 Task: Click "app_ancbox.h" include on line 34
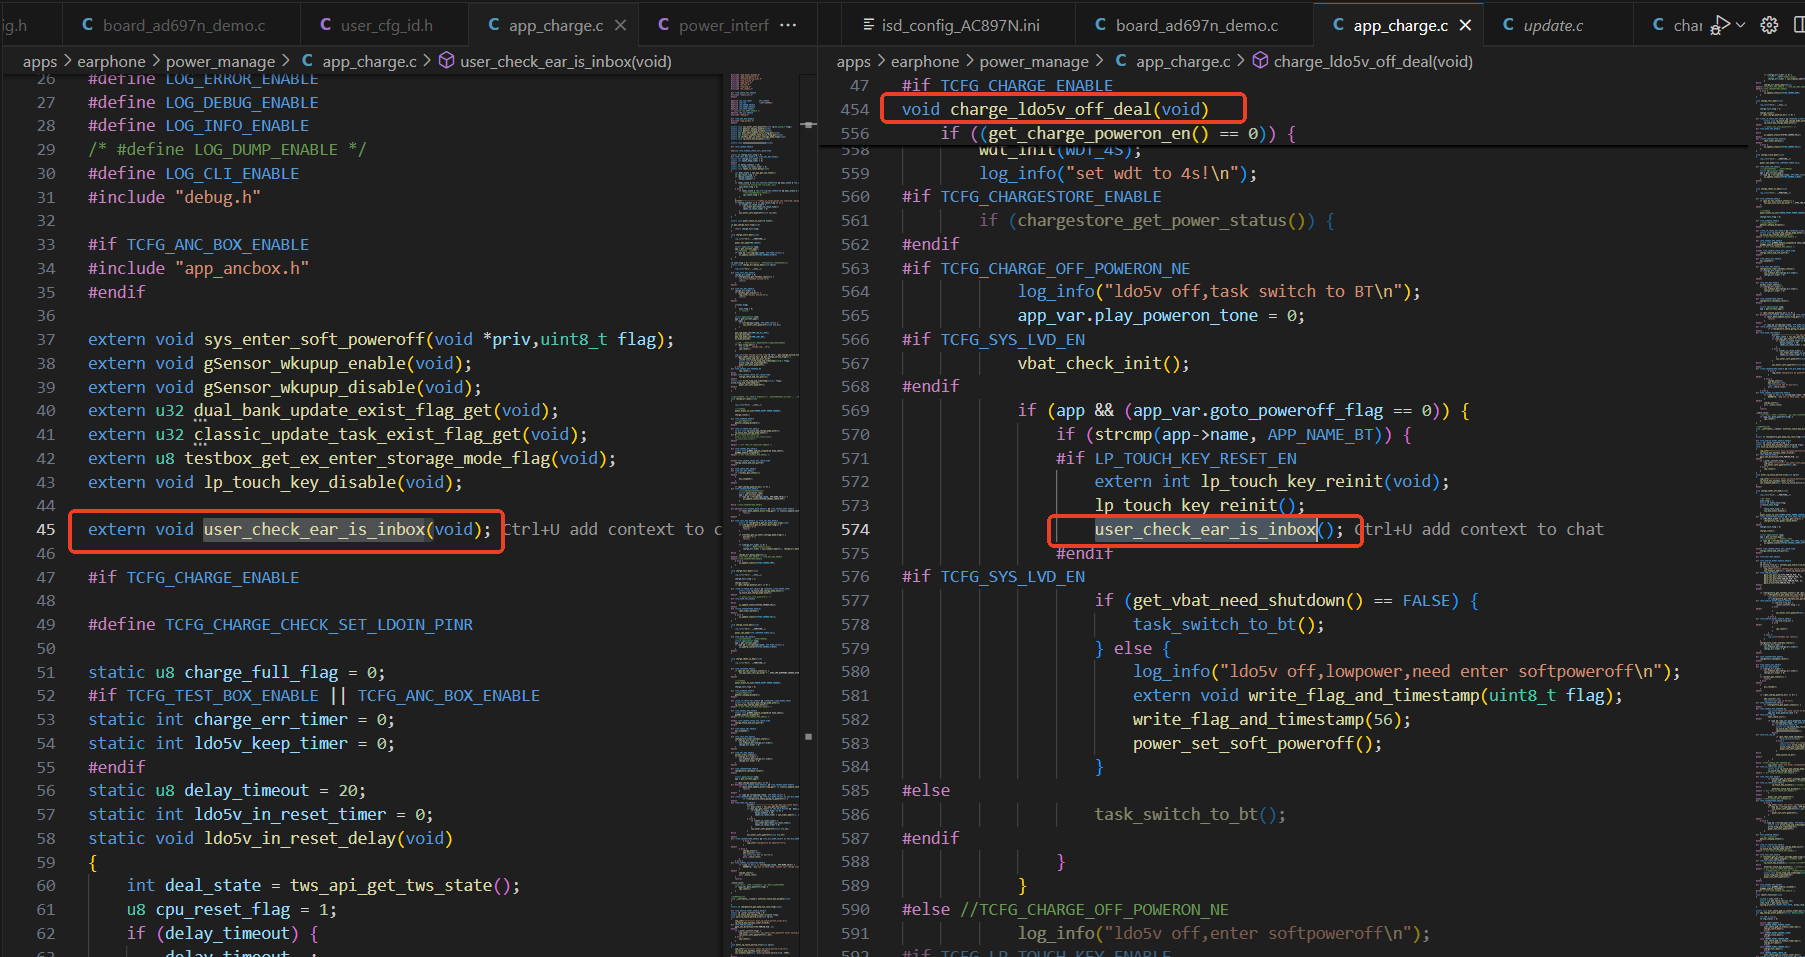pos(242,268)
